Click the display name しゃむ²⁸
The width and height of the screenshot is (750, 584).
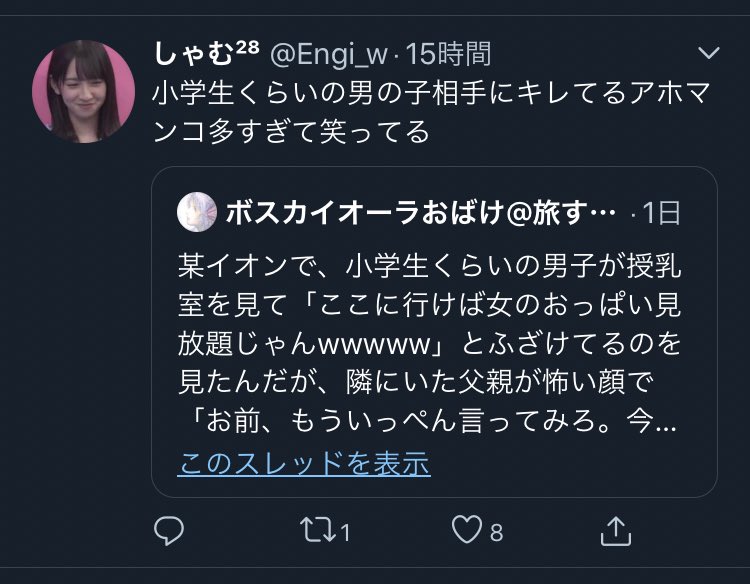[207, 53]
